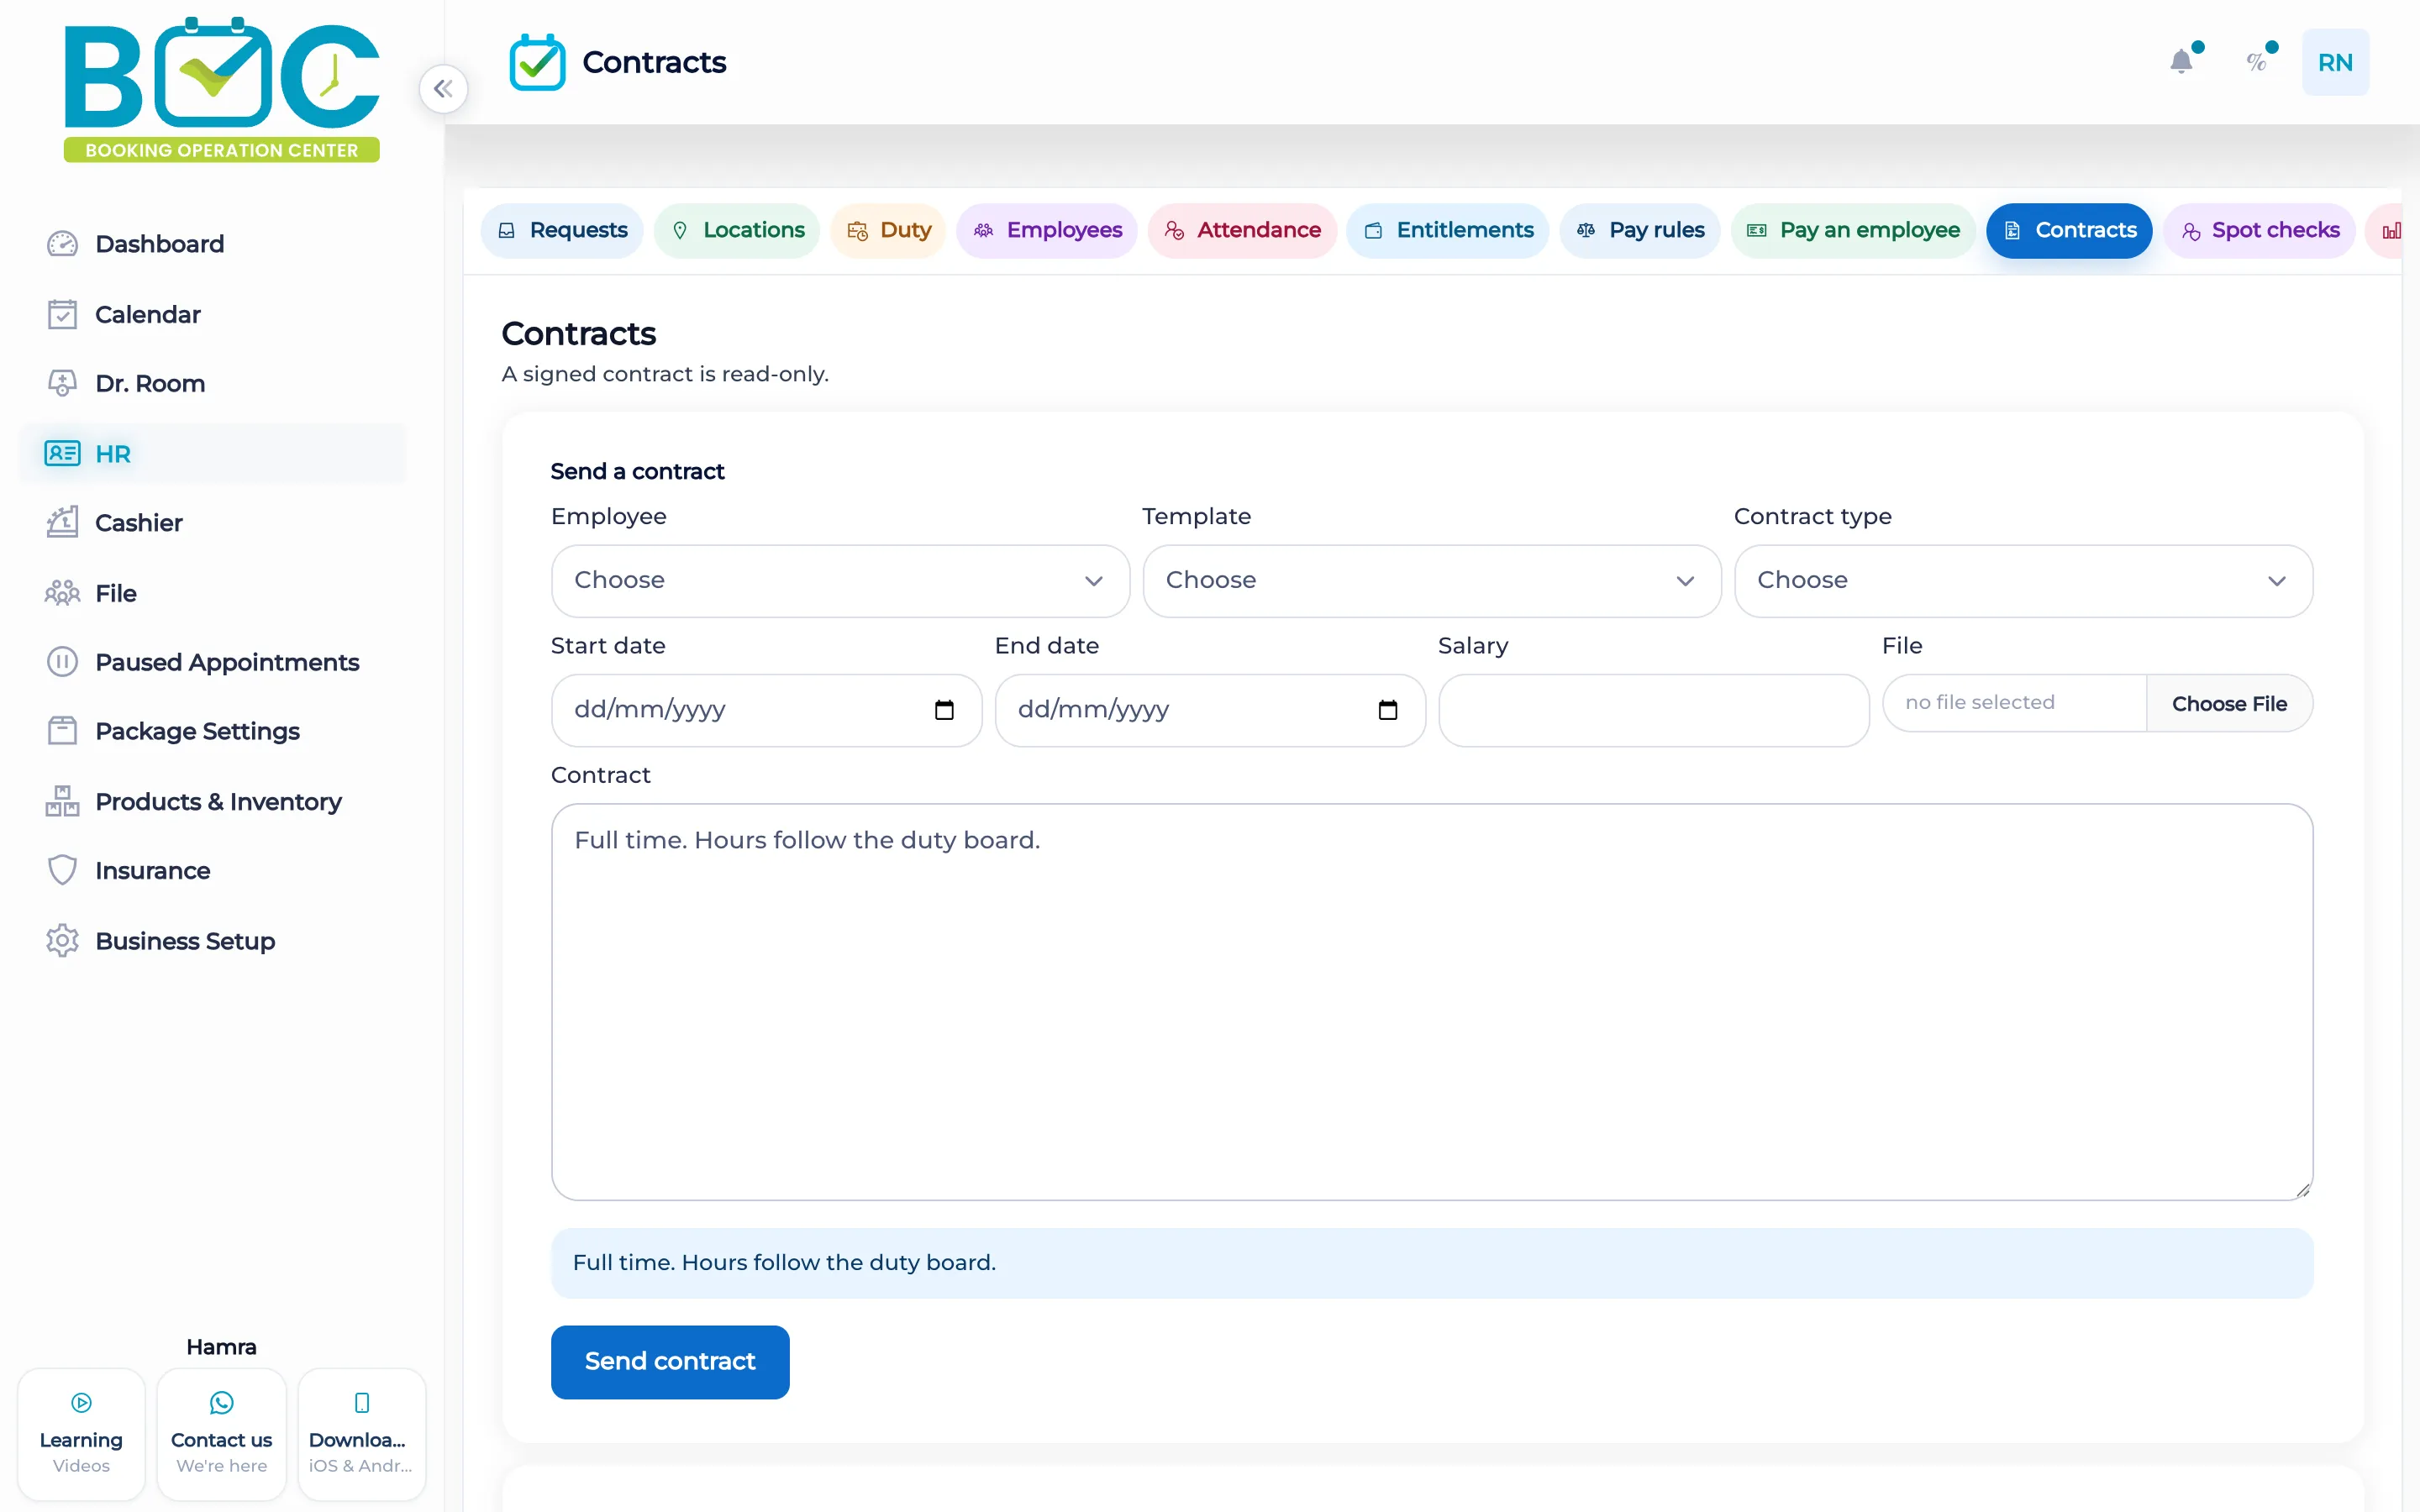
Task: Expand the Employee dropdown
Action: [840, 581]
